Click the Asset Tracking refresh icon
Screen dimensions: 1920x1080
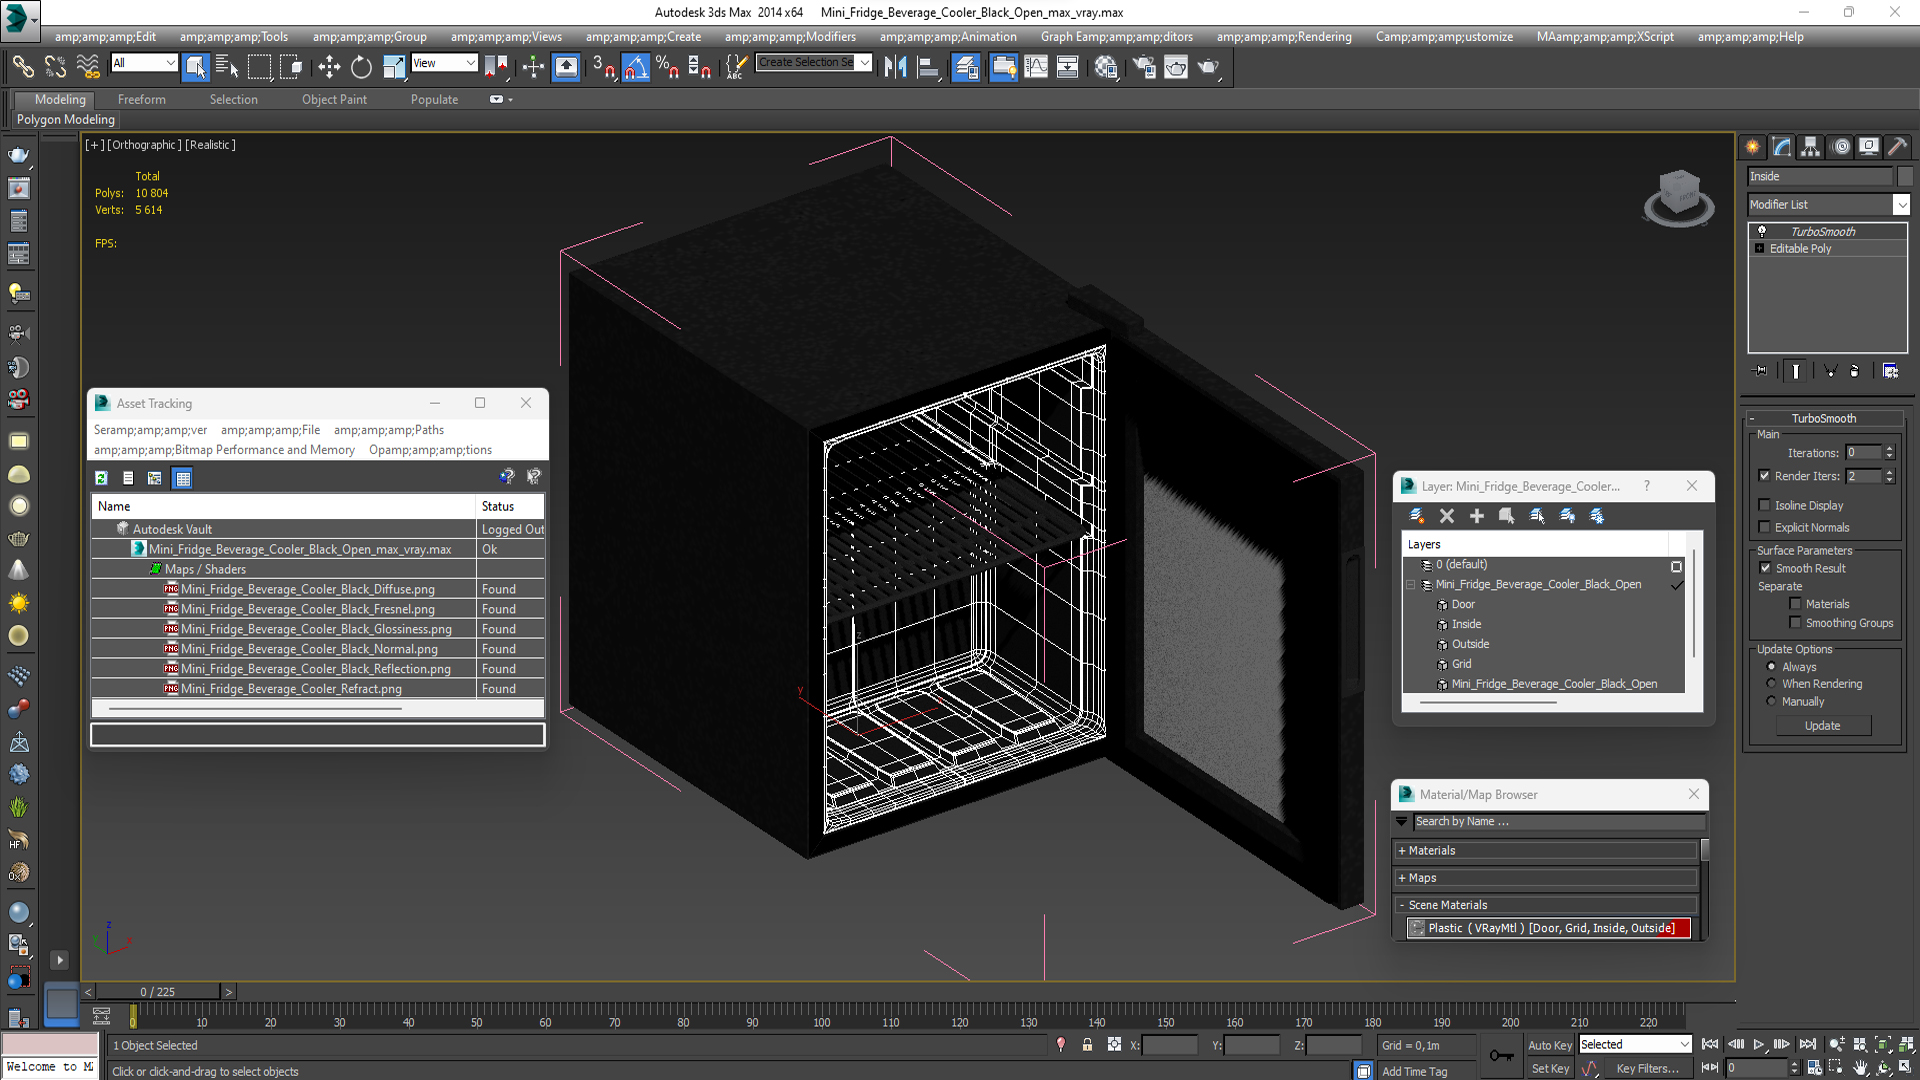tap(102, 477)
